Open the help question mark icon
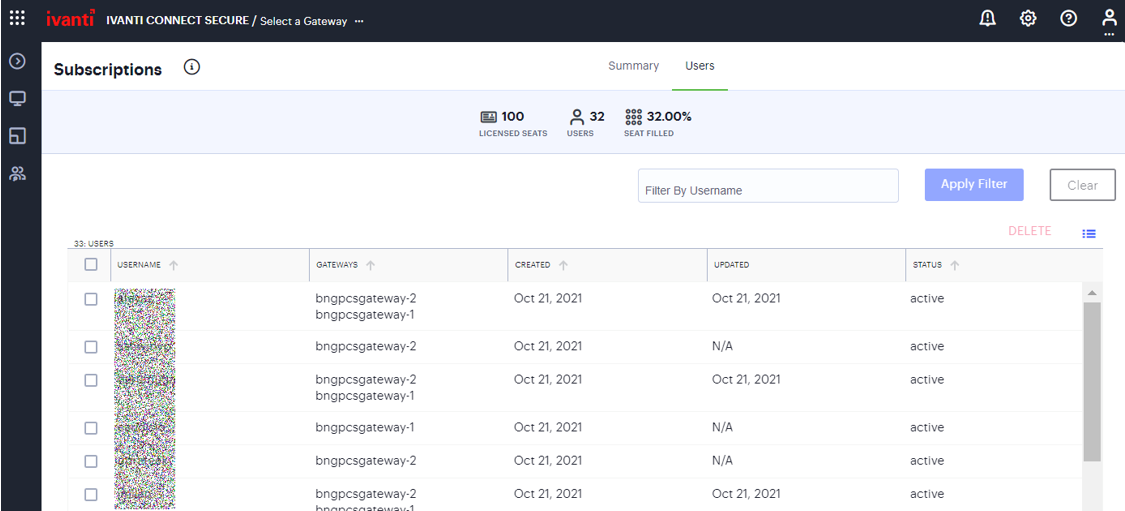 tap(1068, 18)
